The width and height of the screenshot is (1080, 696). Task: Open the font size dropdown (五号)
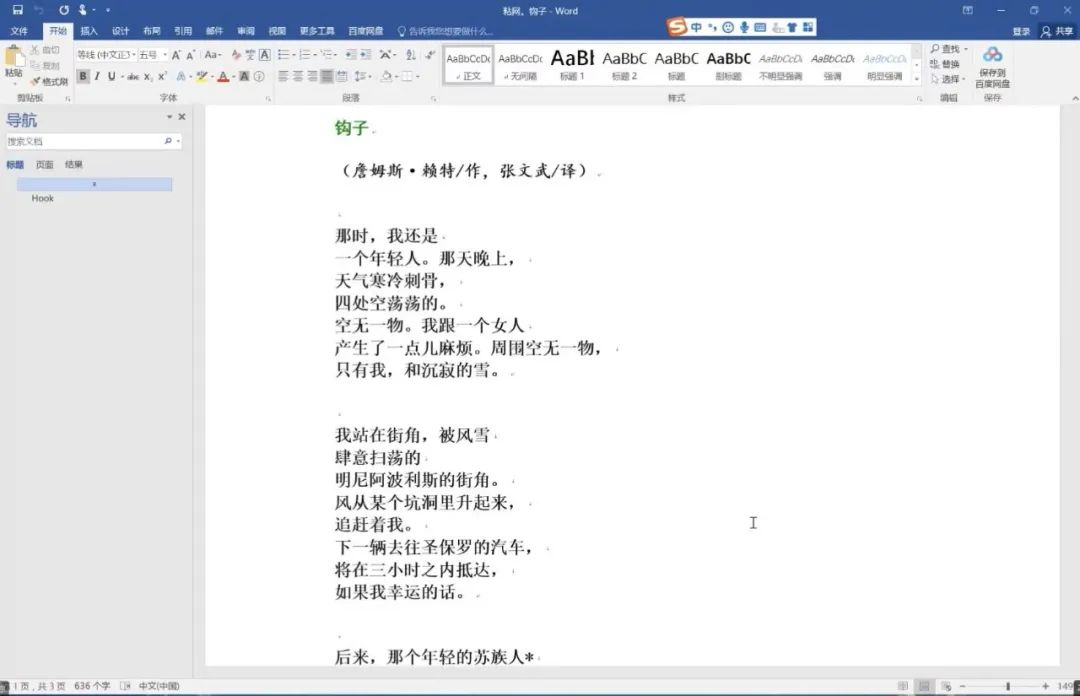[x=165, y=55]
